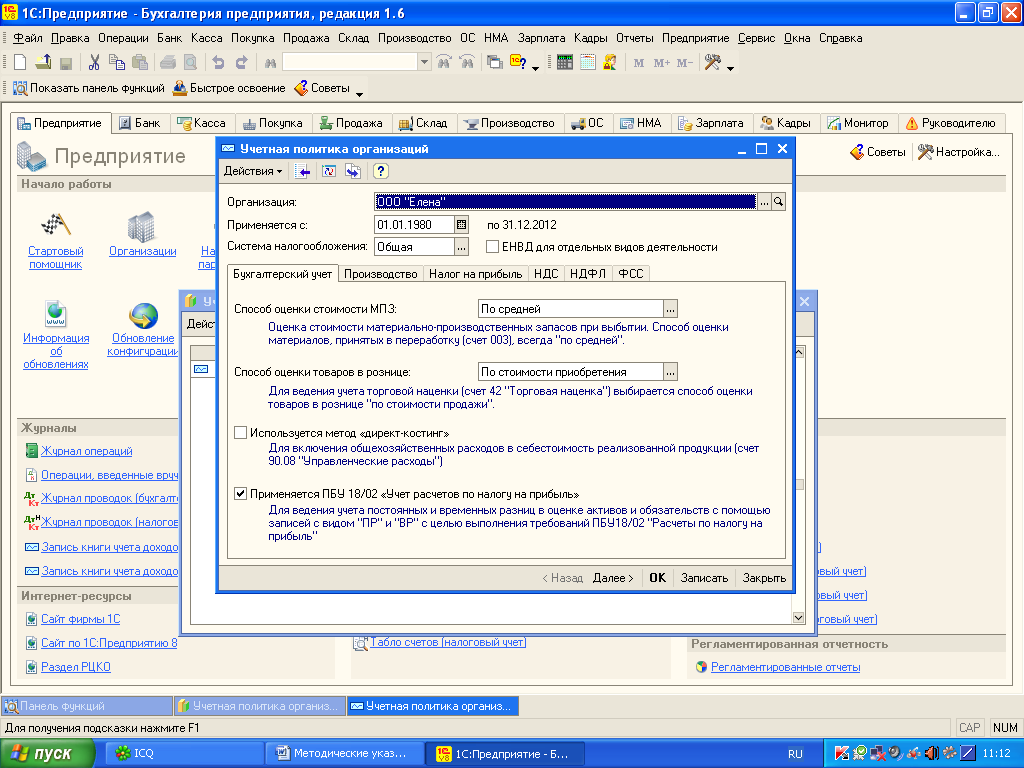Switch to the НДФЛ tab
Screen dimensions: 1024x768
pos(588,274)
